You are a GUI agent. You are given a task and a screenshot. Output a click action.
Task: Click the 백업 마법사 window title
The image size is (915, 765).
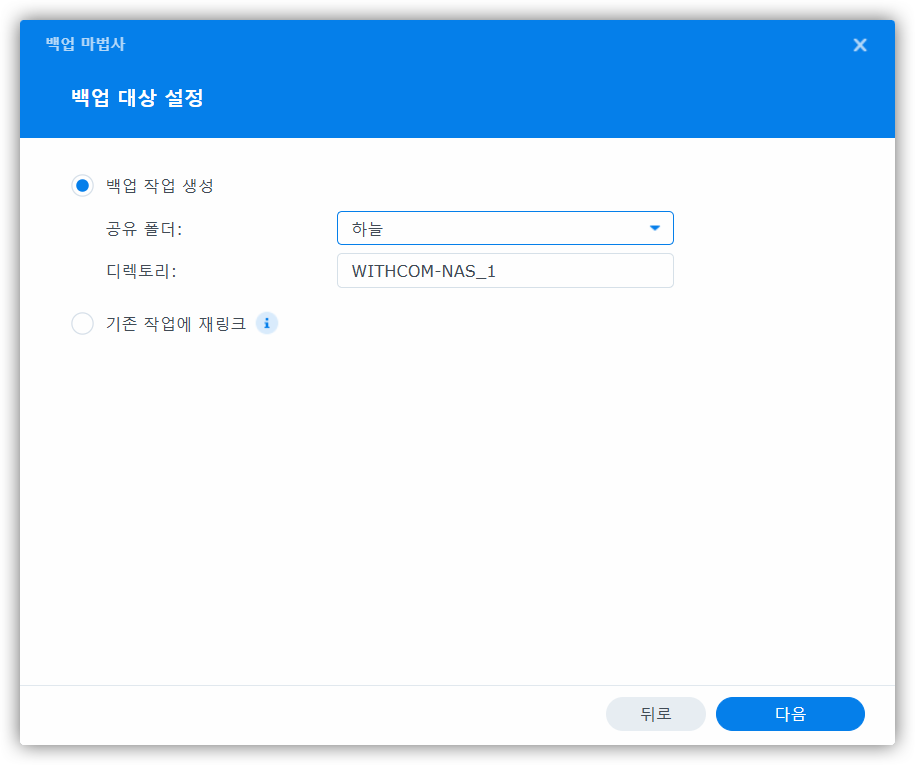click(x=85, y=44)
